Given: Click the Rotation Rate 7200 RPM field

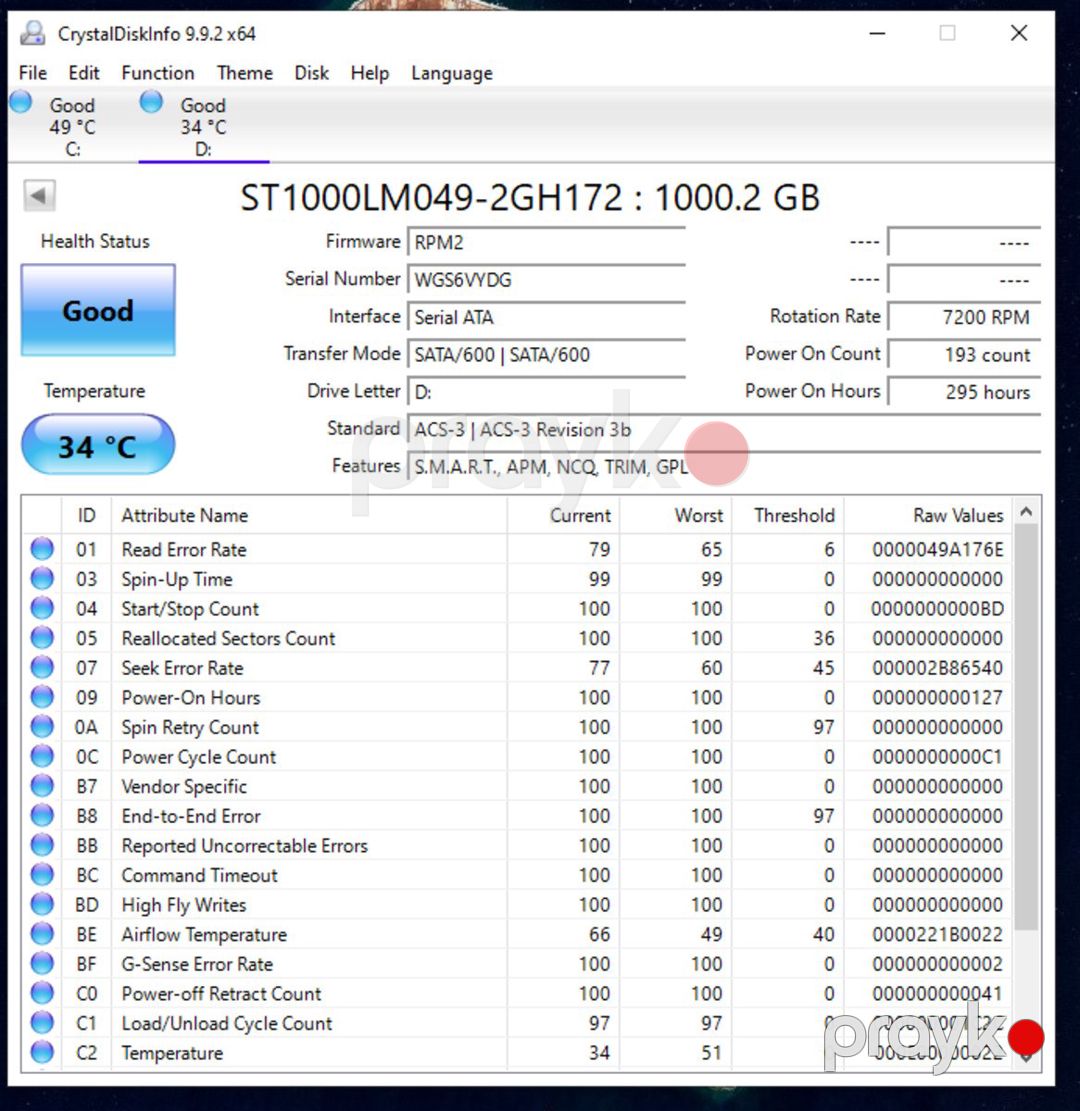Looking at the screenshot, I should pos(964,317).
